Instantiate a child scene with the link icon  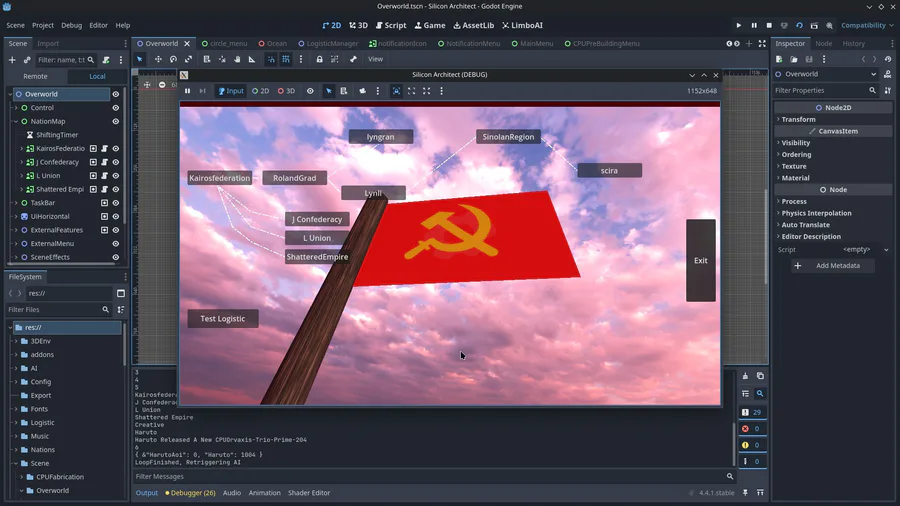click(27, 60)
